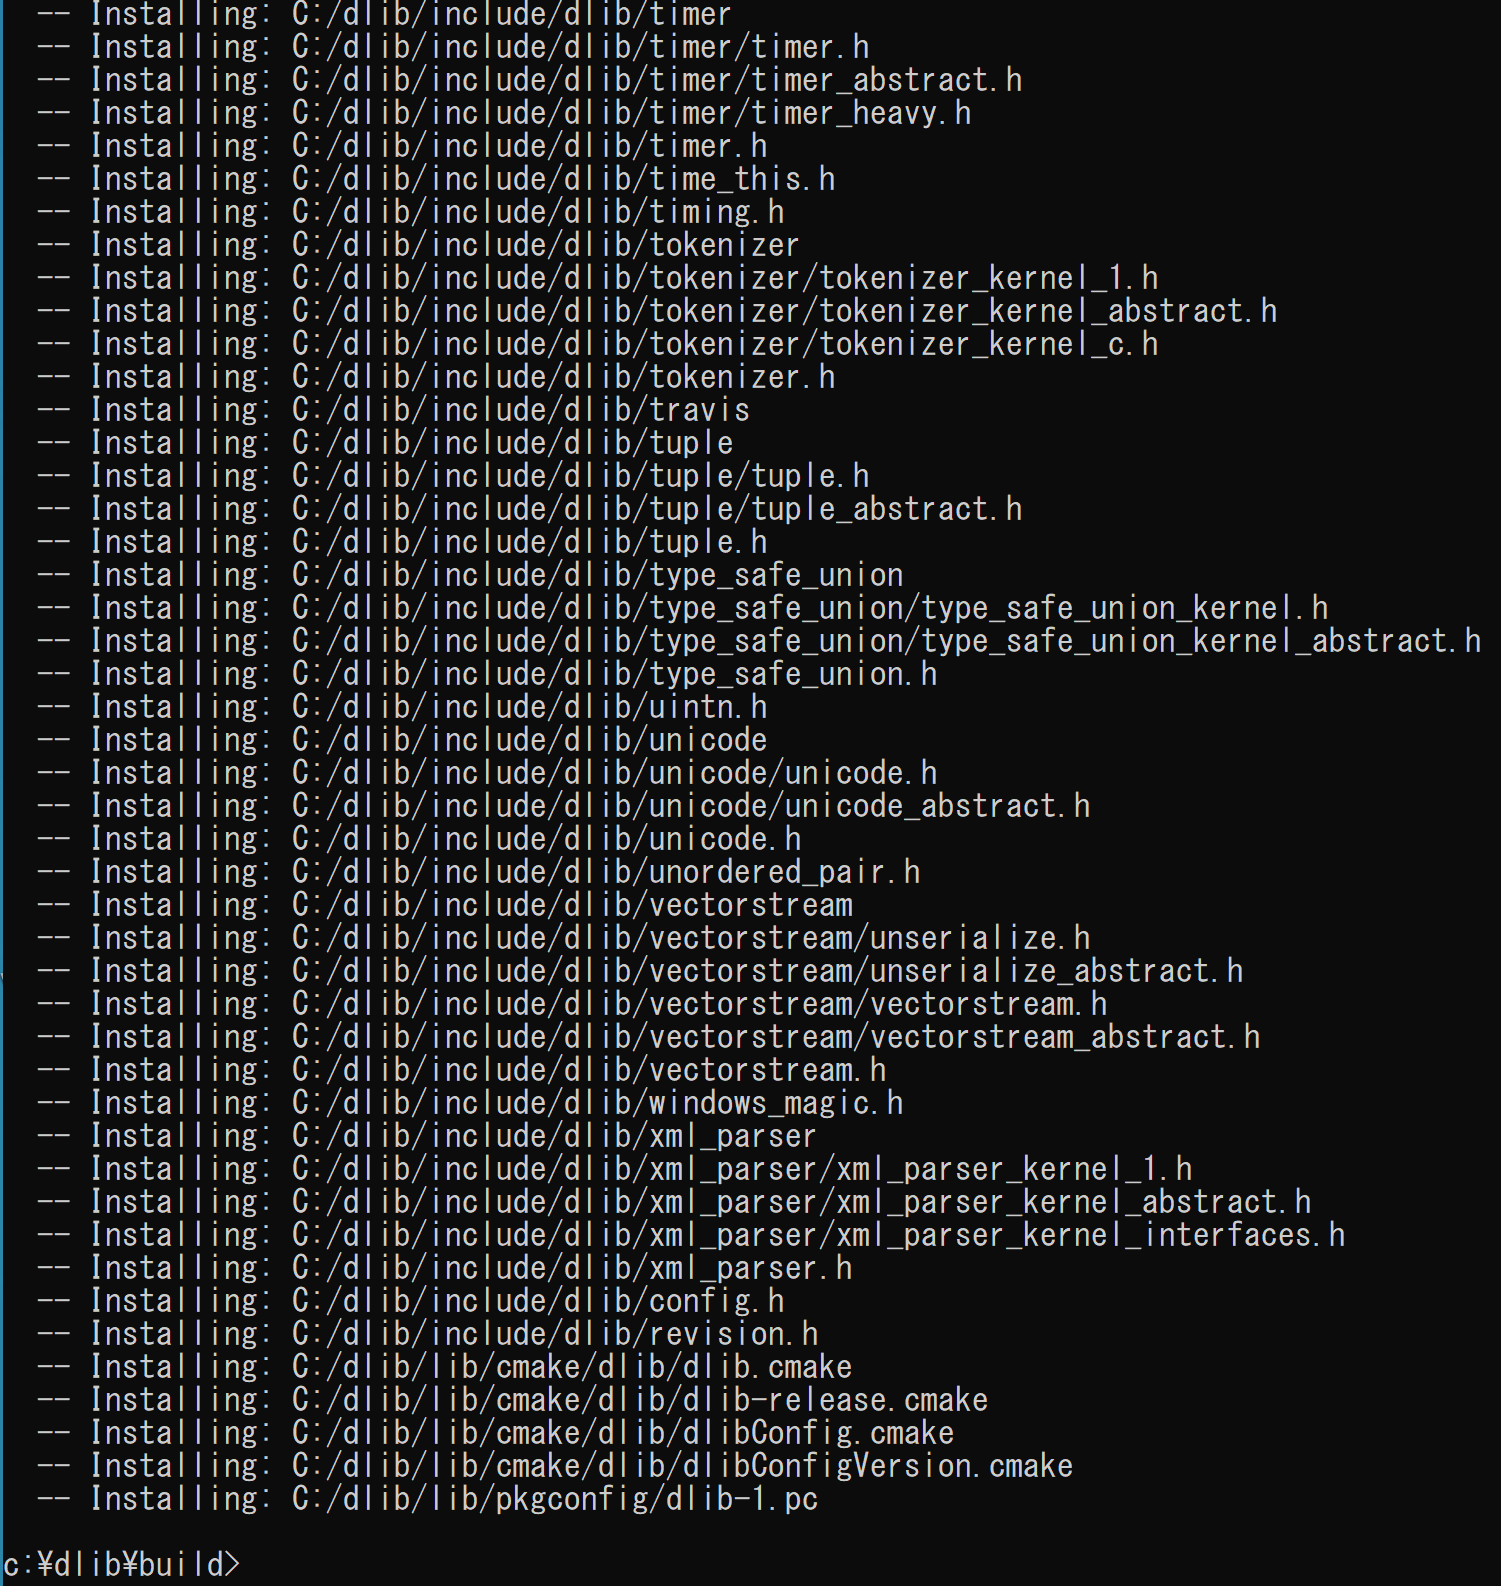Select the vectorstream_abstract.h line
This screenshot has height=1586, width=1501.
point(649,1036)
